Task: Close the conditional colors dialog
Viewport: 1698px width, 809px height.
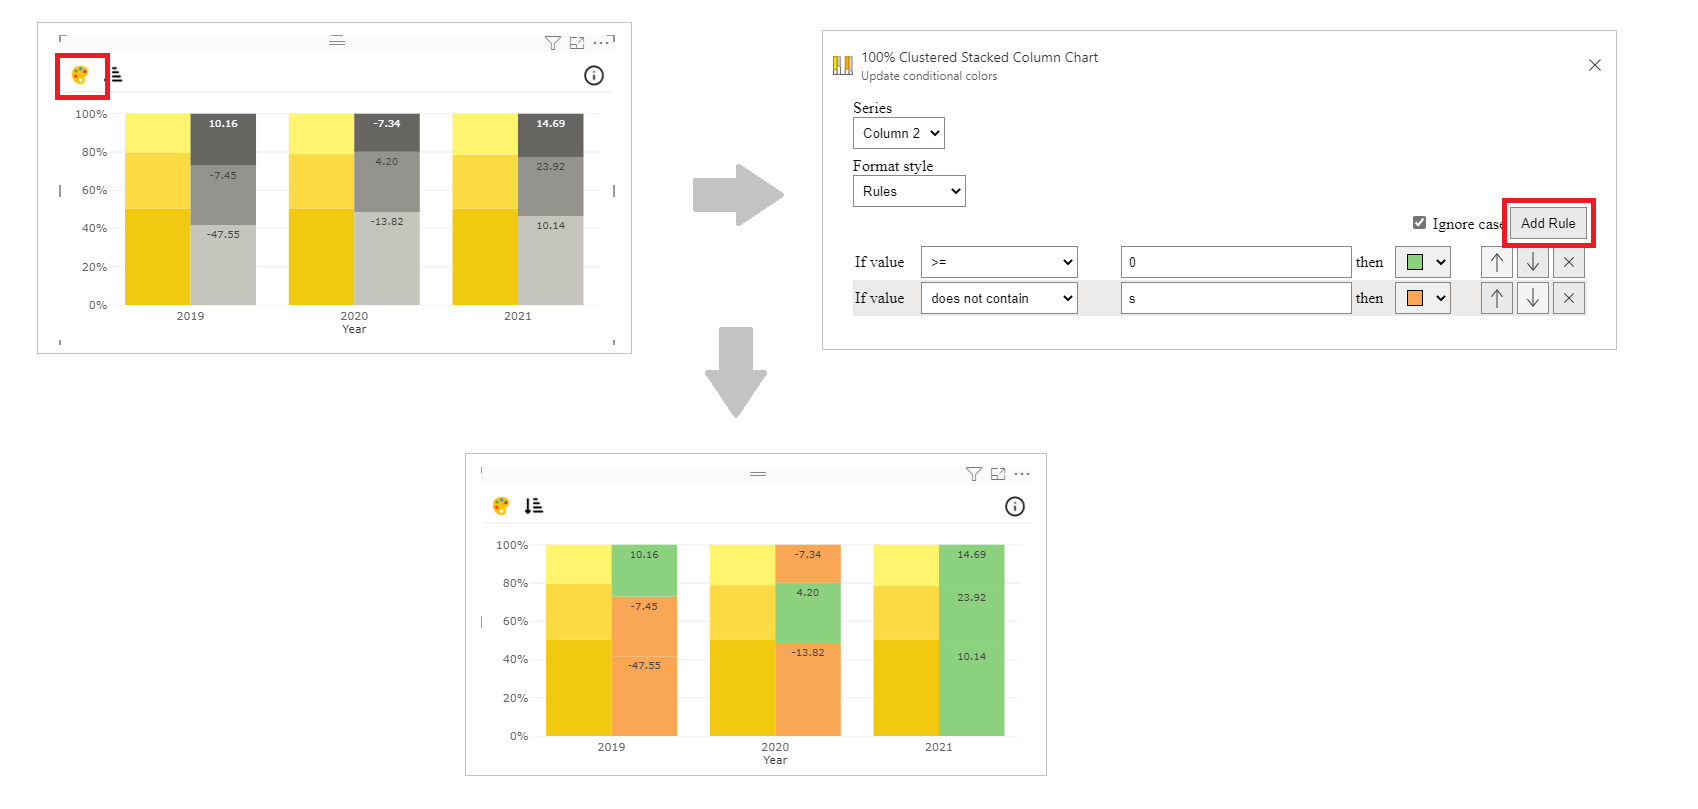Action: pyautogui.click(x=1594, y=64)
